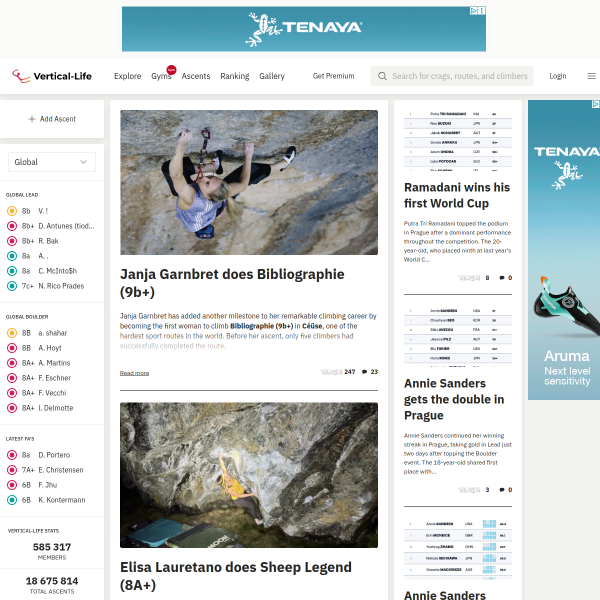Image resolution: width=600 pixels, height=600 pixels.
Task: Open the hamburger menu icon
Action: coord(591,76)
